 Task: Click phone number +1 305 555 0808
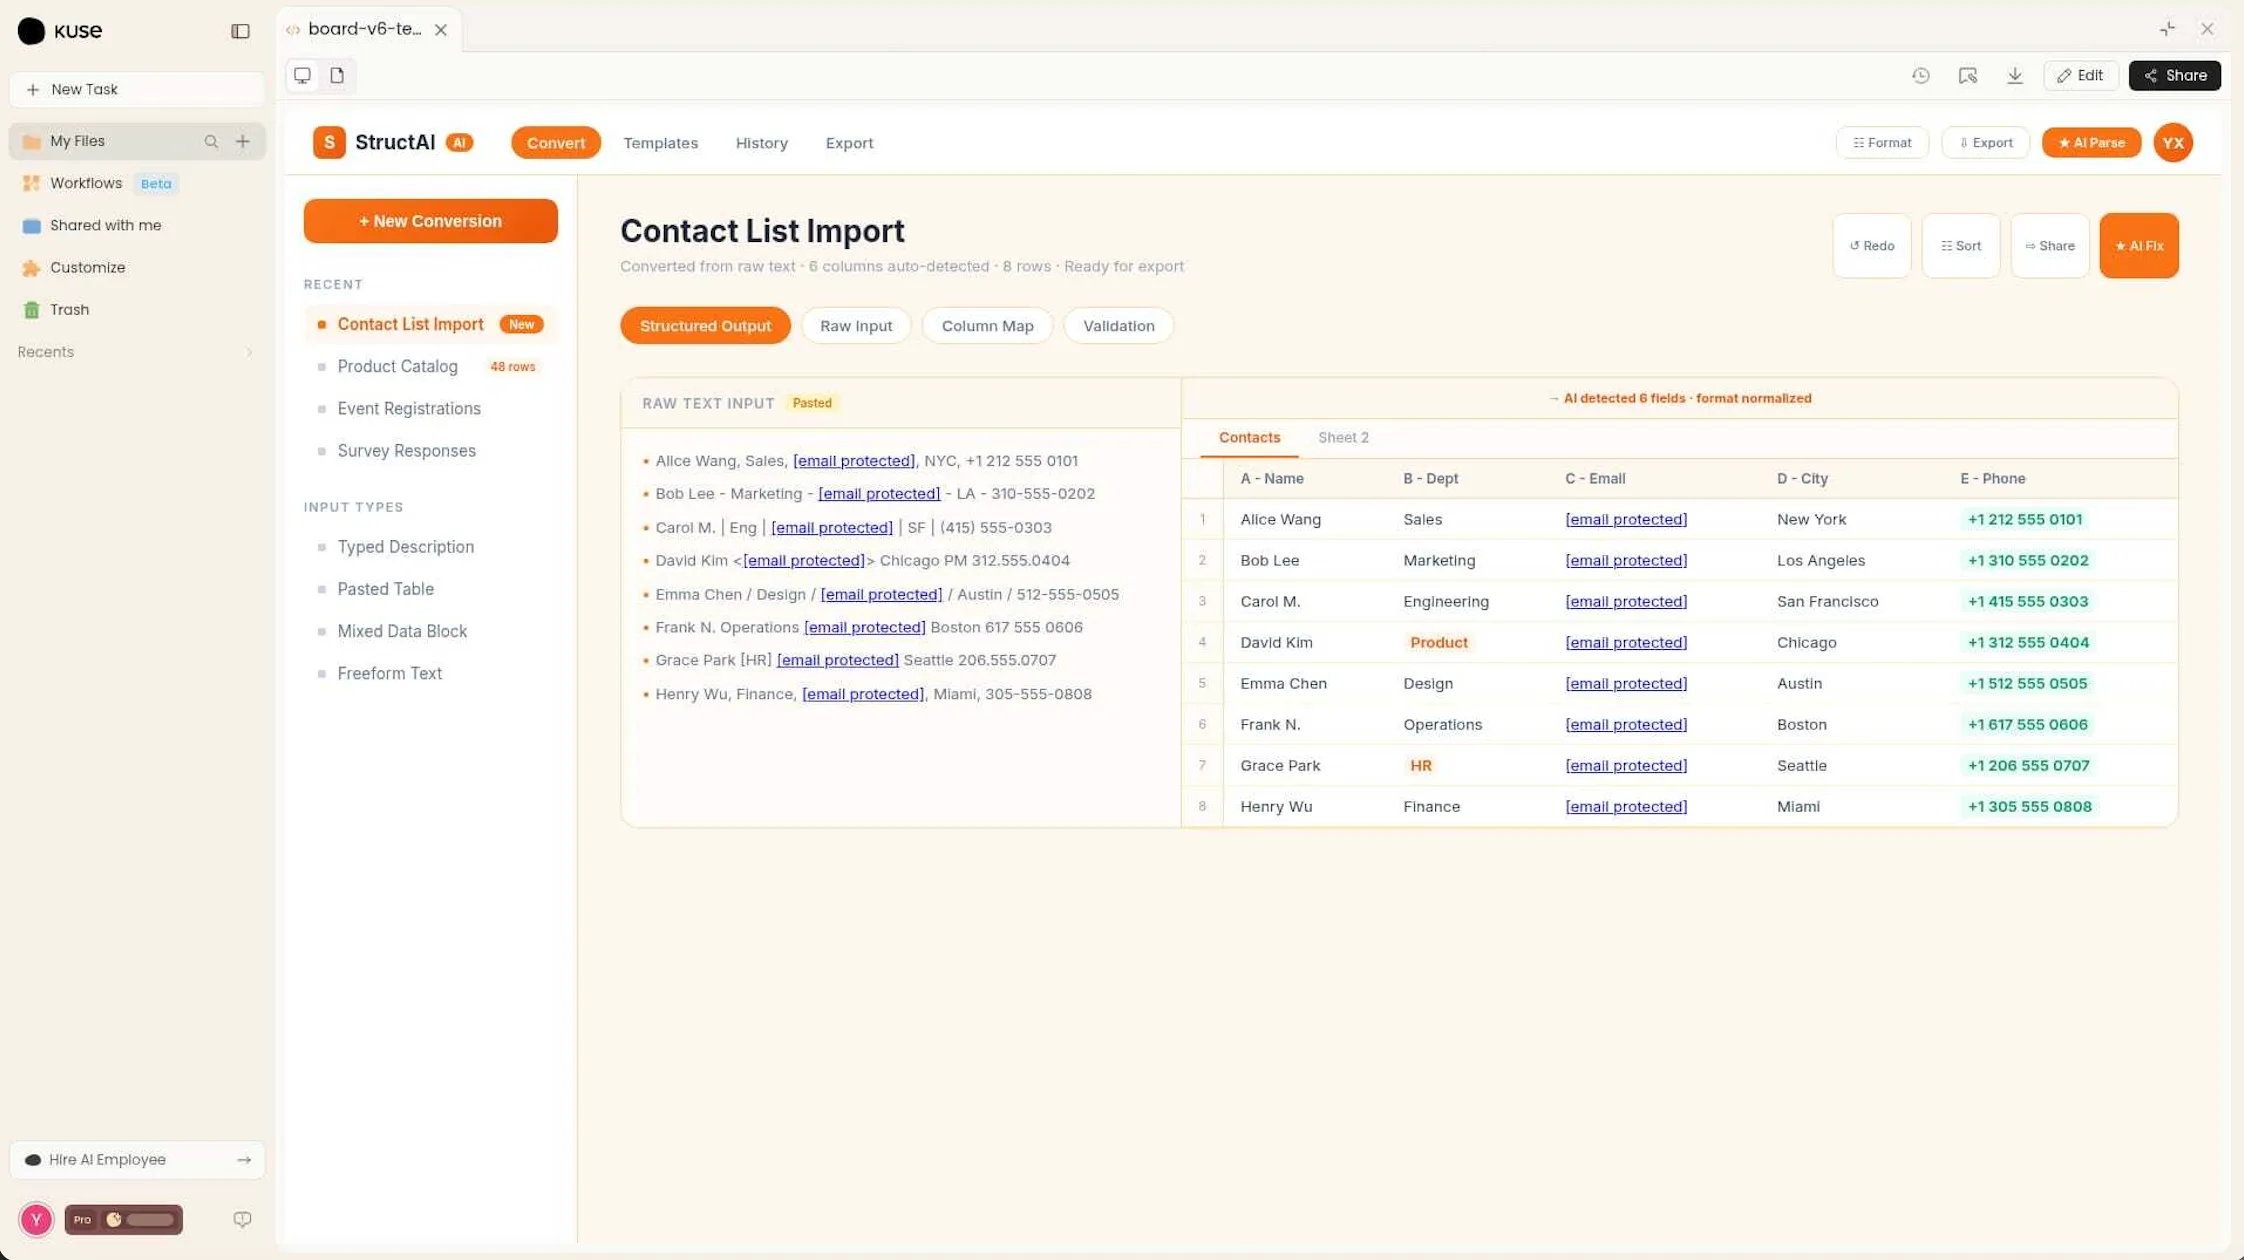(2029, 806)
